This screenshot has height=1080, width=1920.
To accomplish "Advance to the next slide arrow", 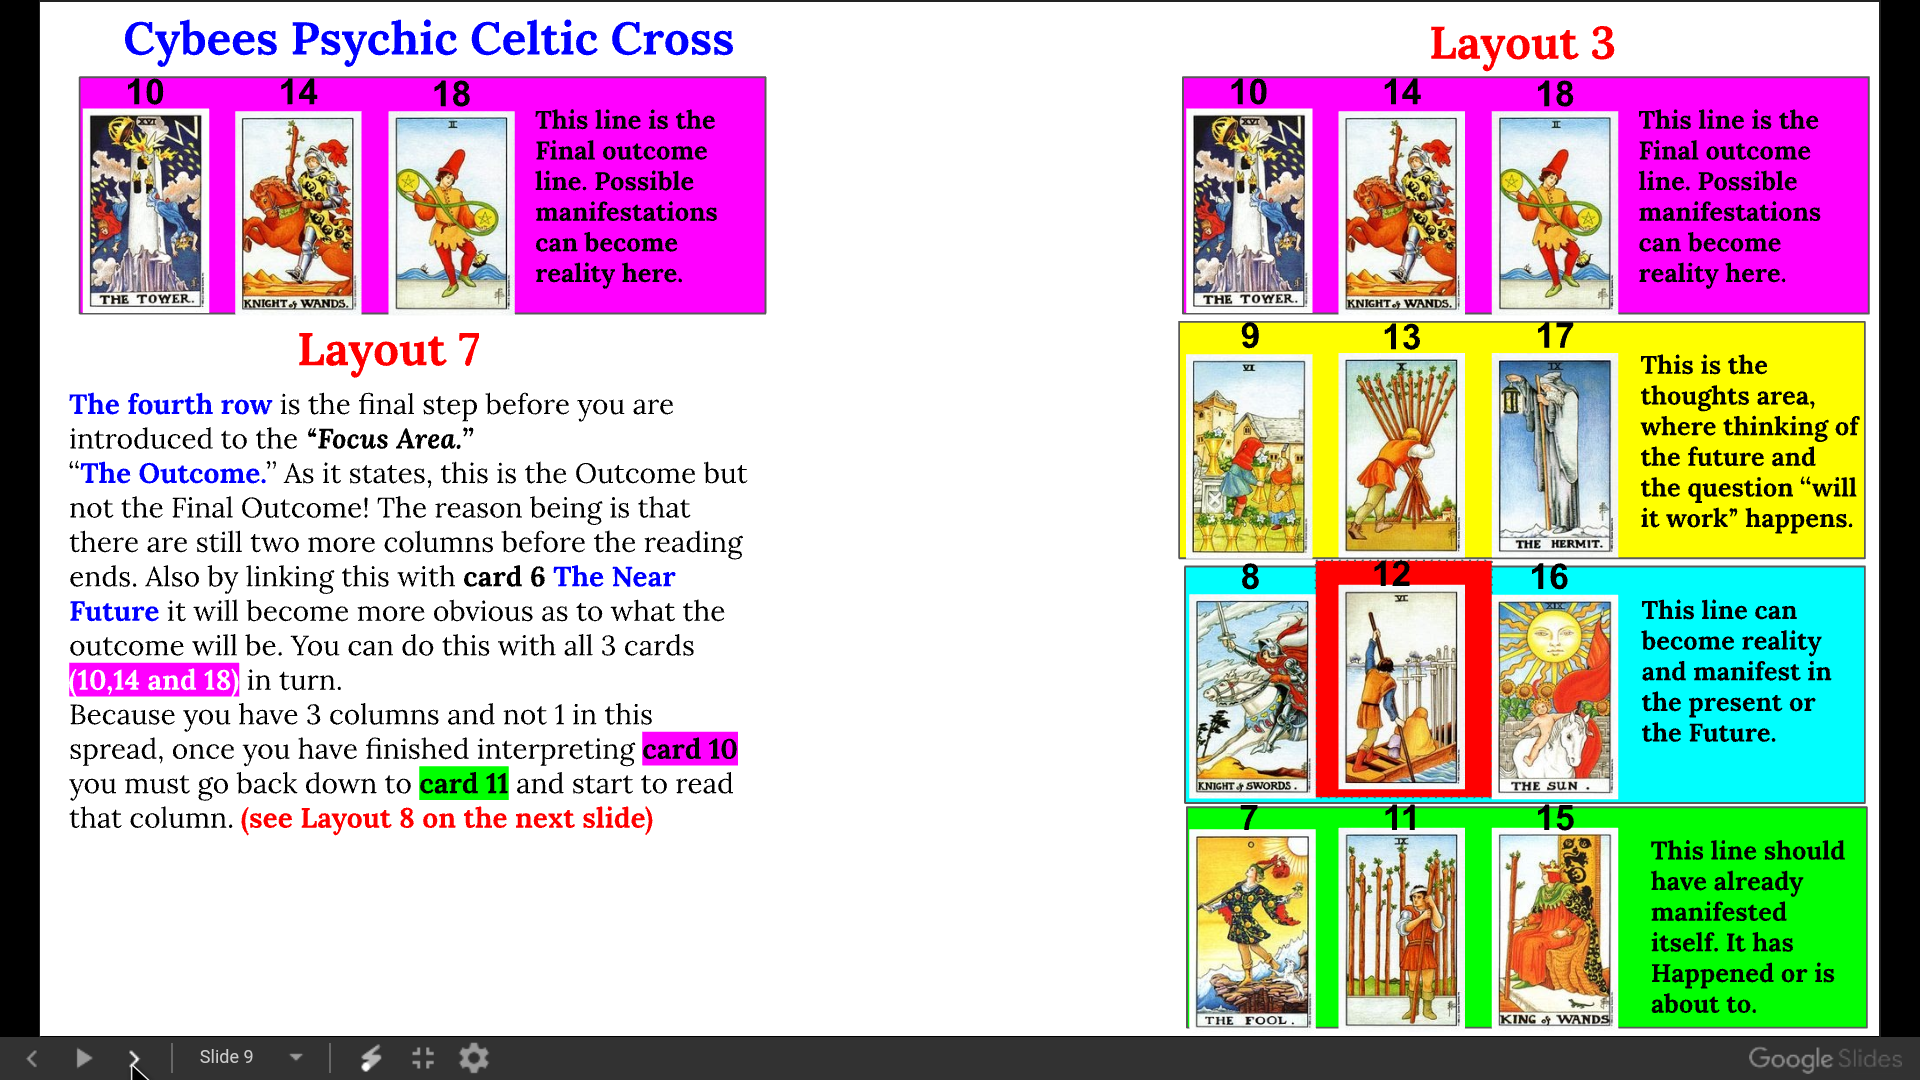I will tap(134, 1058).
